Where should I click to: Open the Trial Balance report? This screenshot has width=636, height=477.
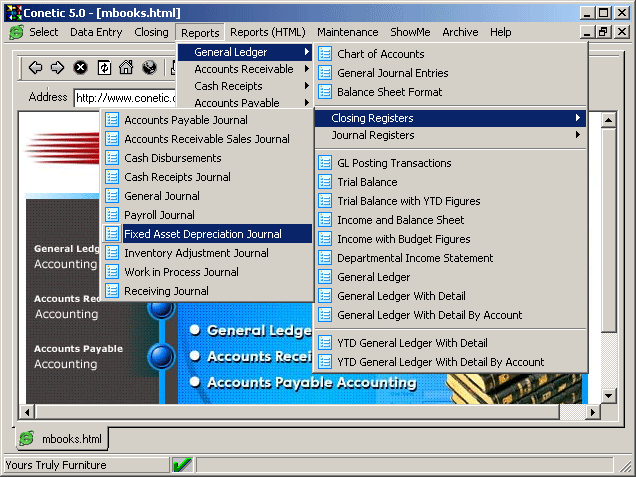(x=367, y=182)
